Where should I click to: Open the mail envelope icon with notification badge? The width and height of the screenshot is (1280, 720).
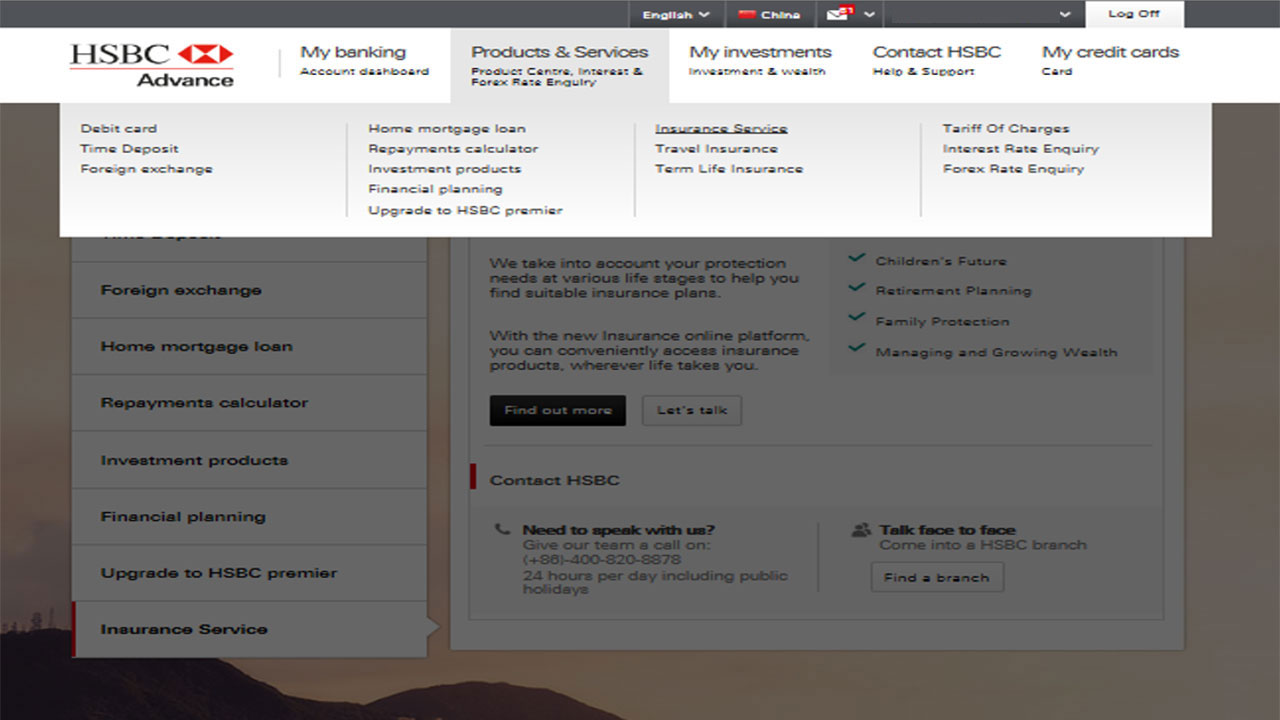tap(840, 13)
